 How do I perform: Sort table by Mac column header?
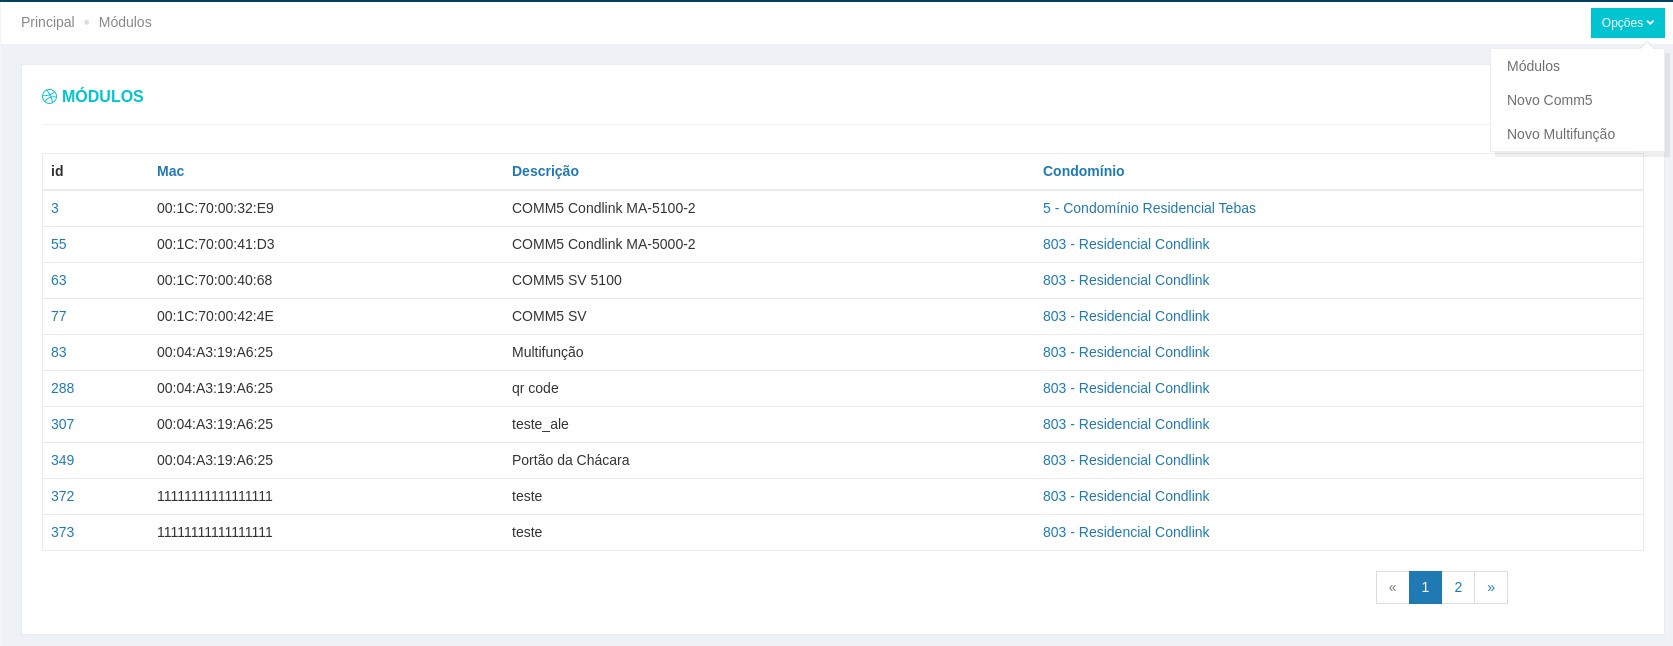(x=170, y=171)
